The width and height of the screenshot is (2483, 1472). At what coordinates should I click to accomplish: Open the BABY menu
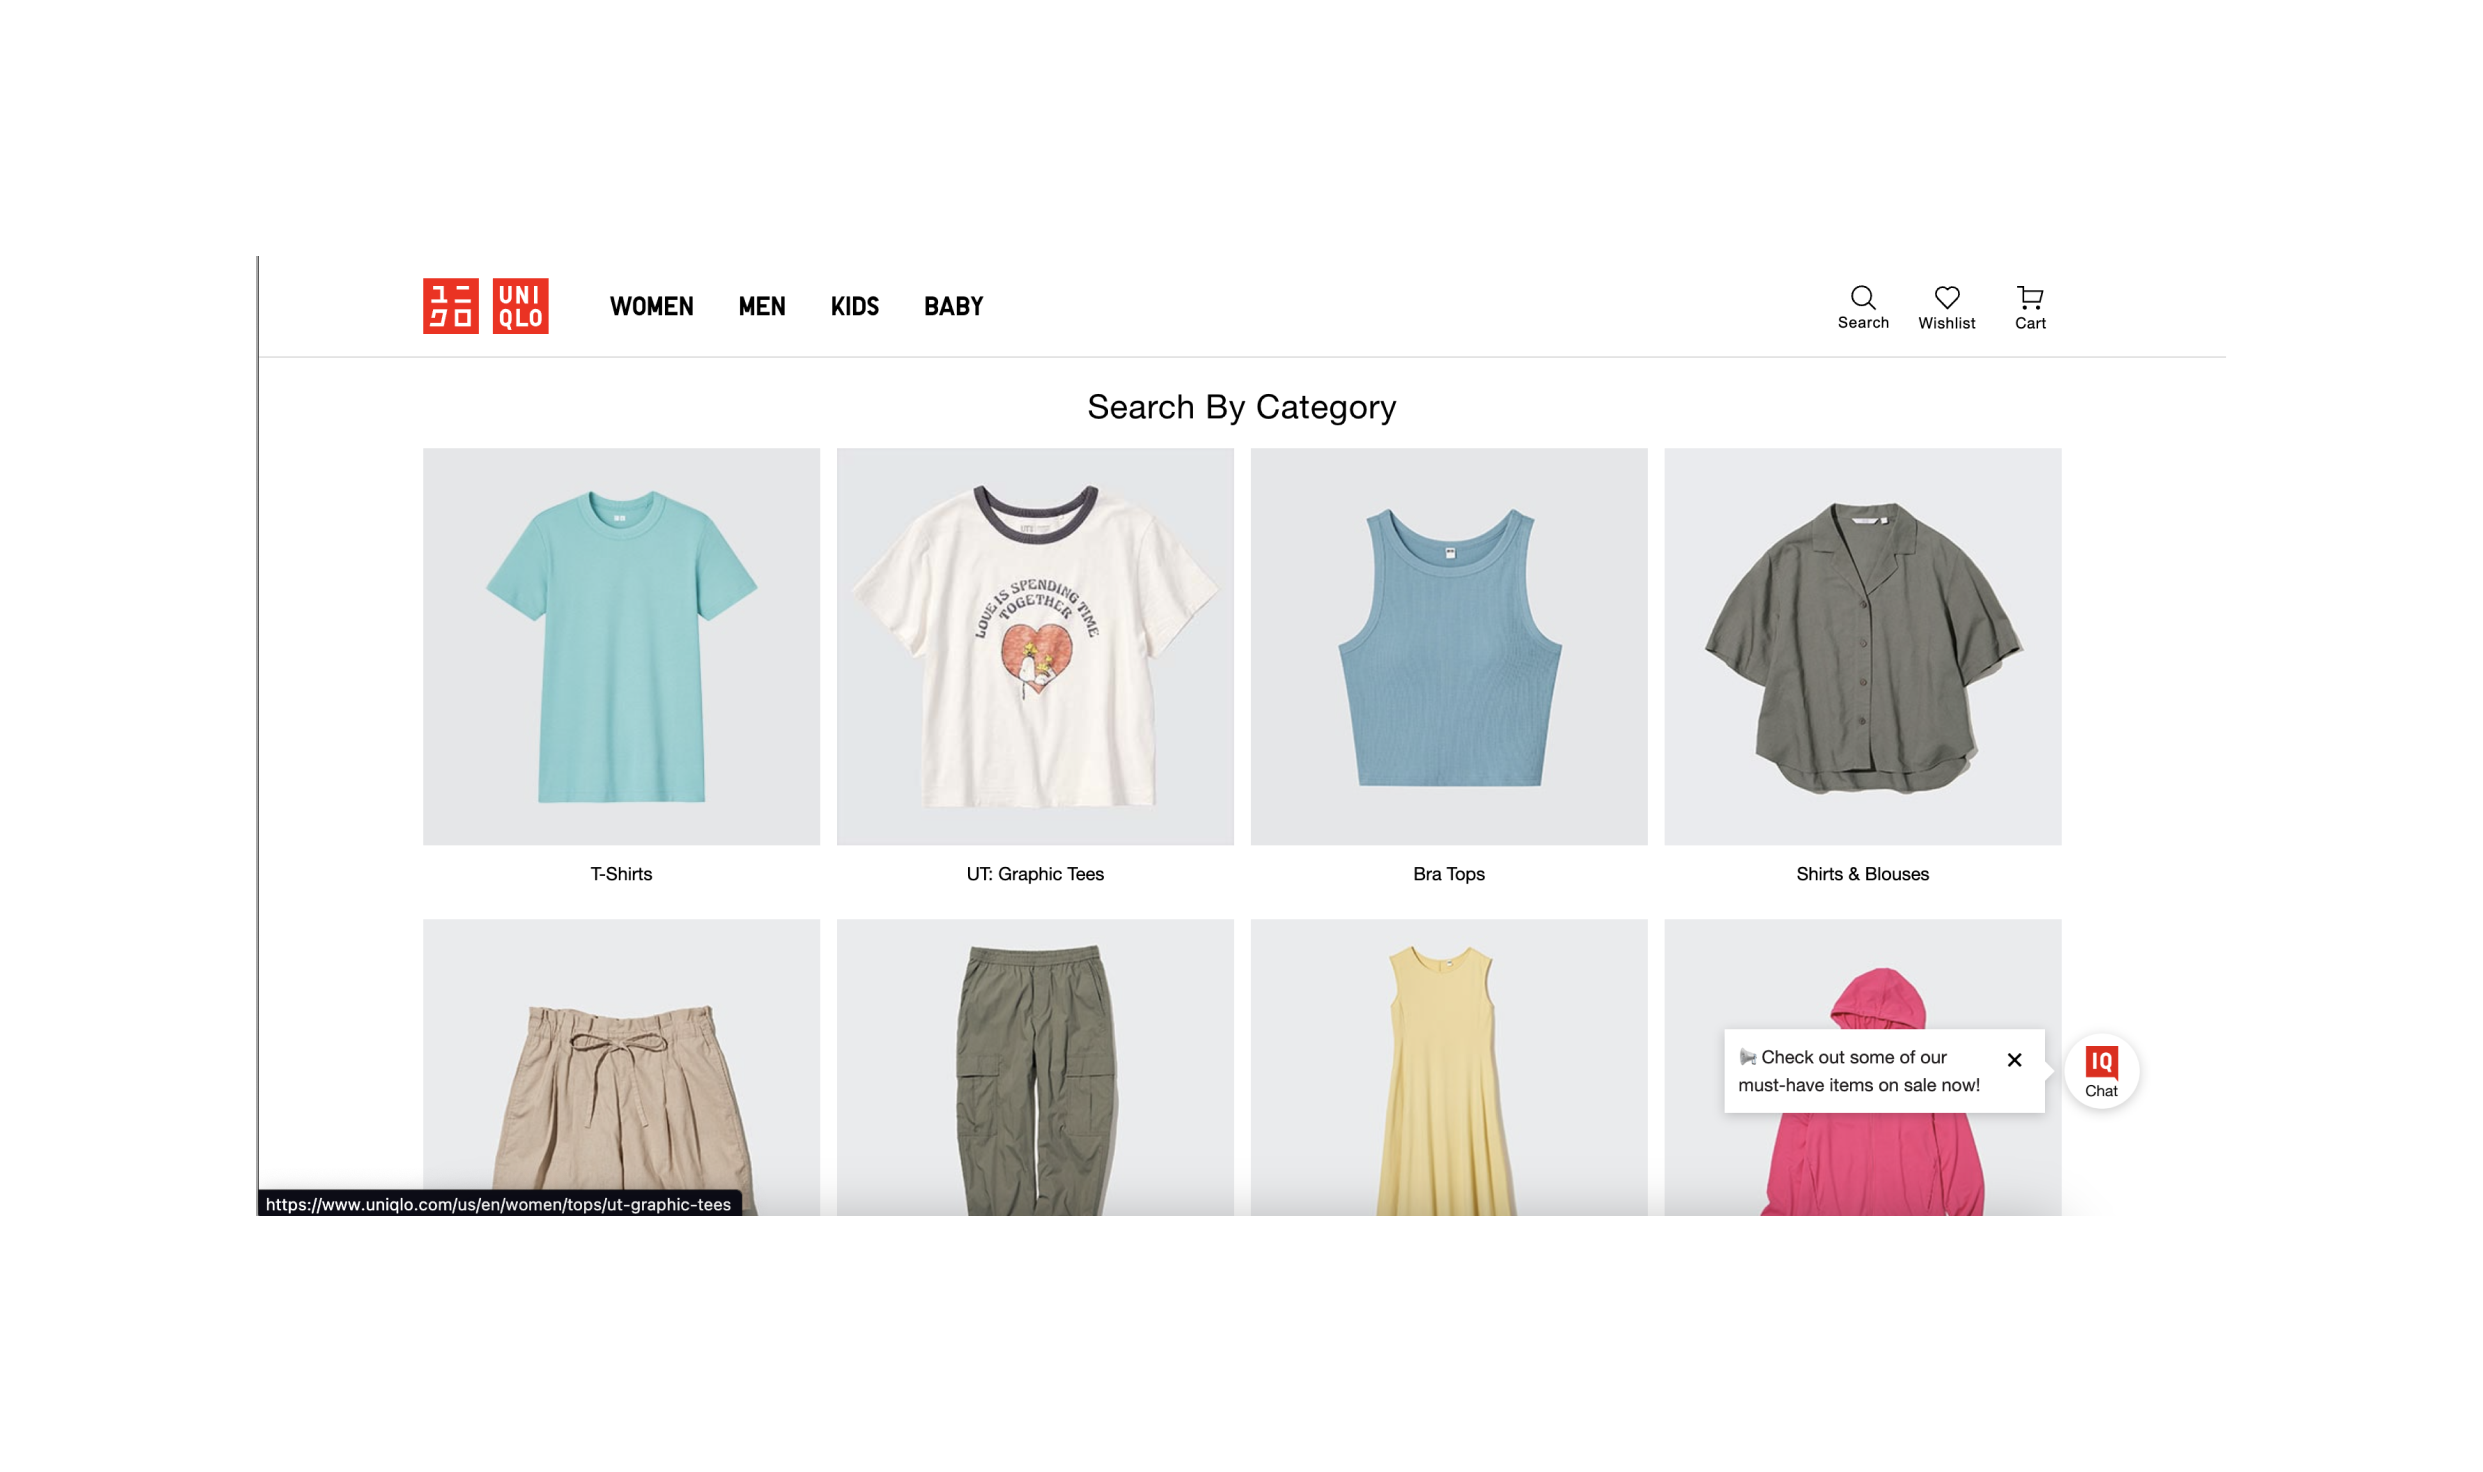pyautogui.click(x=953, y=306)
